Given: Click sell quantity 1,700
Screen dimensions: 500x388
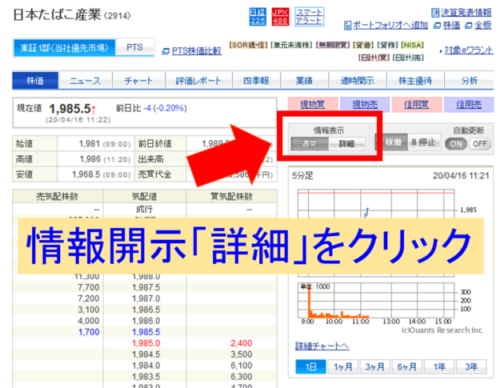Looking at the screenshot, I should tap(89, 332).
